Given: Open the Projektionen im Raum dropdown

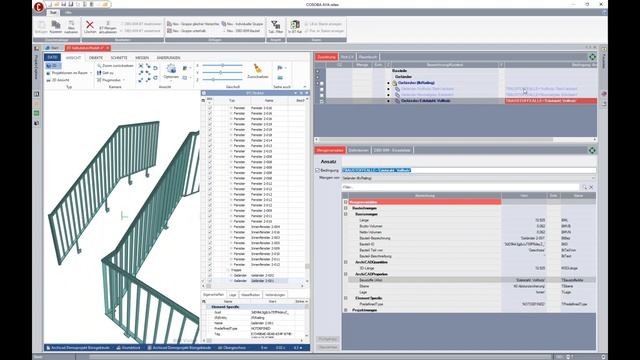Looking at the screenshot, I should (x=91, y=73).
